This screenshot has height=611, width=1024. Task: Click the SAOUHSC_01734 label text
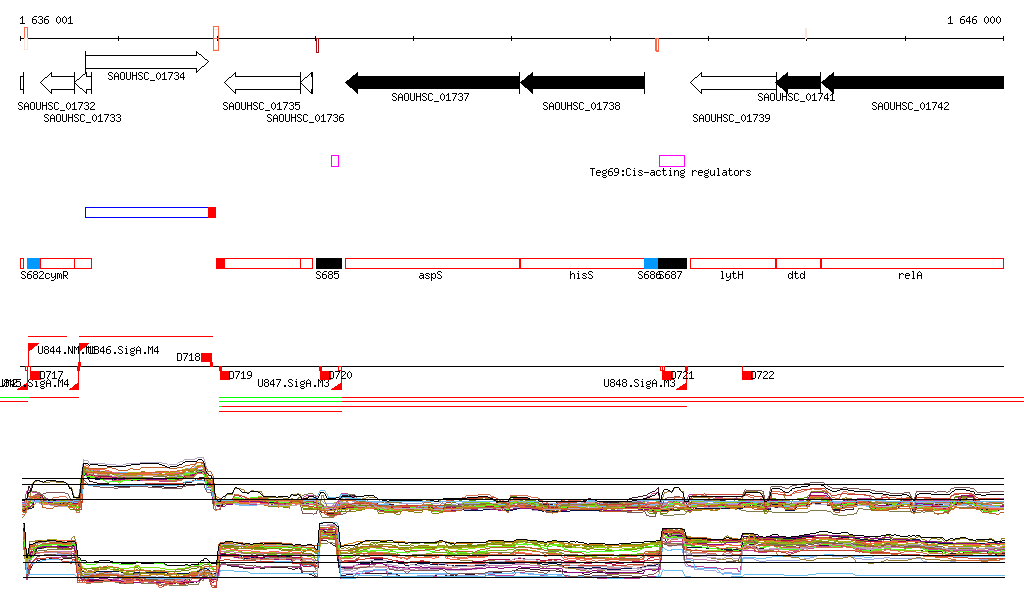(x=146, y=76)
